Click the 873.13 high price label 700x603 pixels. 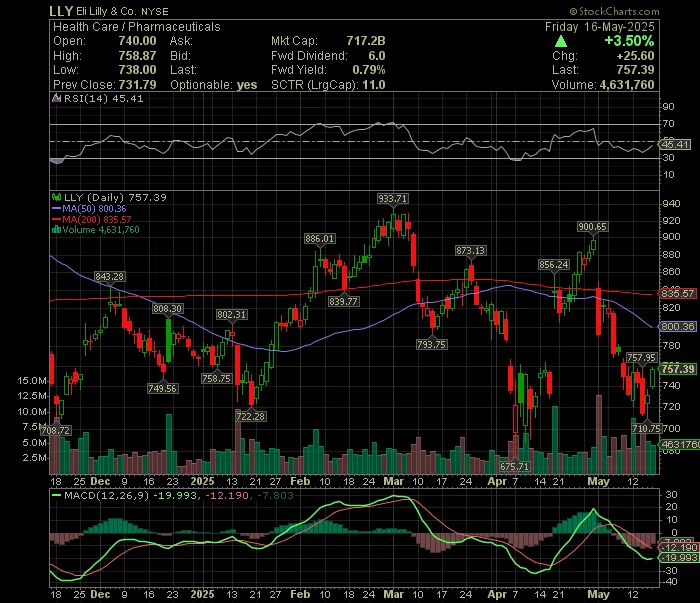click(471, 250)
